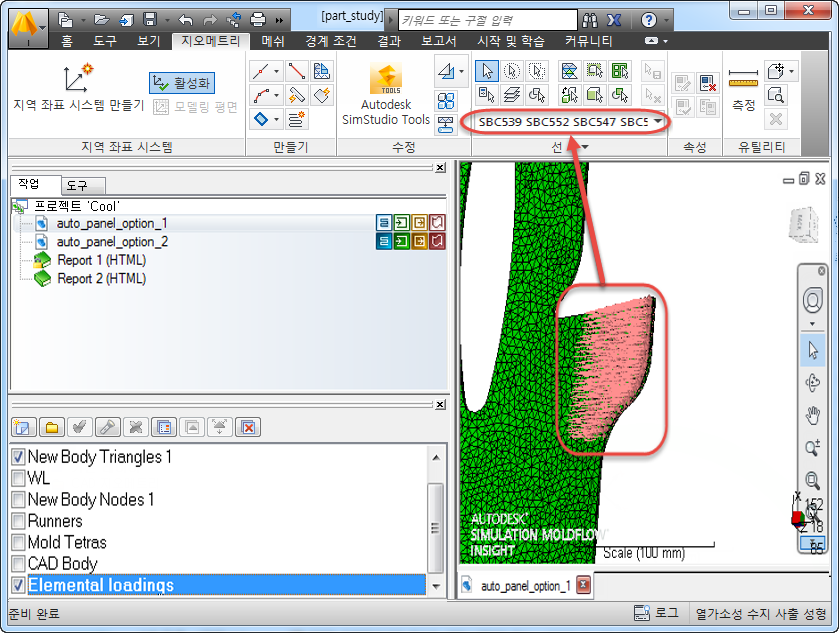The image size is (839, 633).
Task: Click the binoculars search icon
Action: (x=590, y=20)
